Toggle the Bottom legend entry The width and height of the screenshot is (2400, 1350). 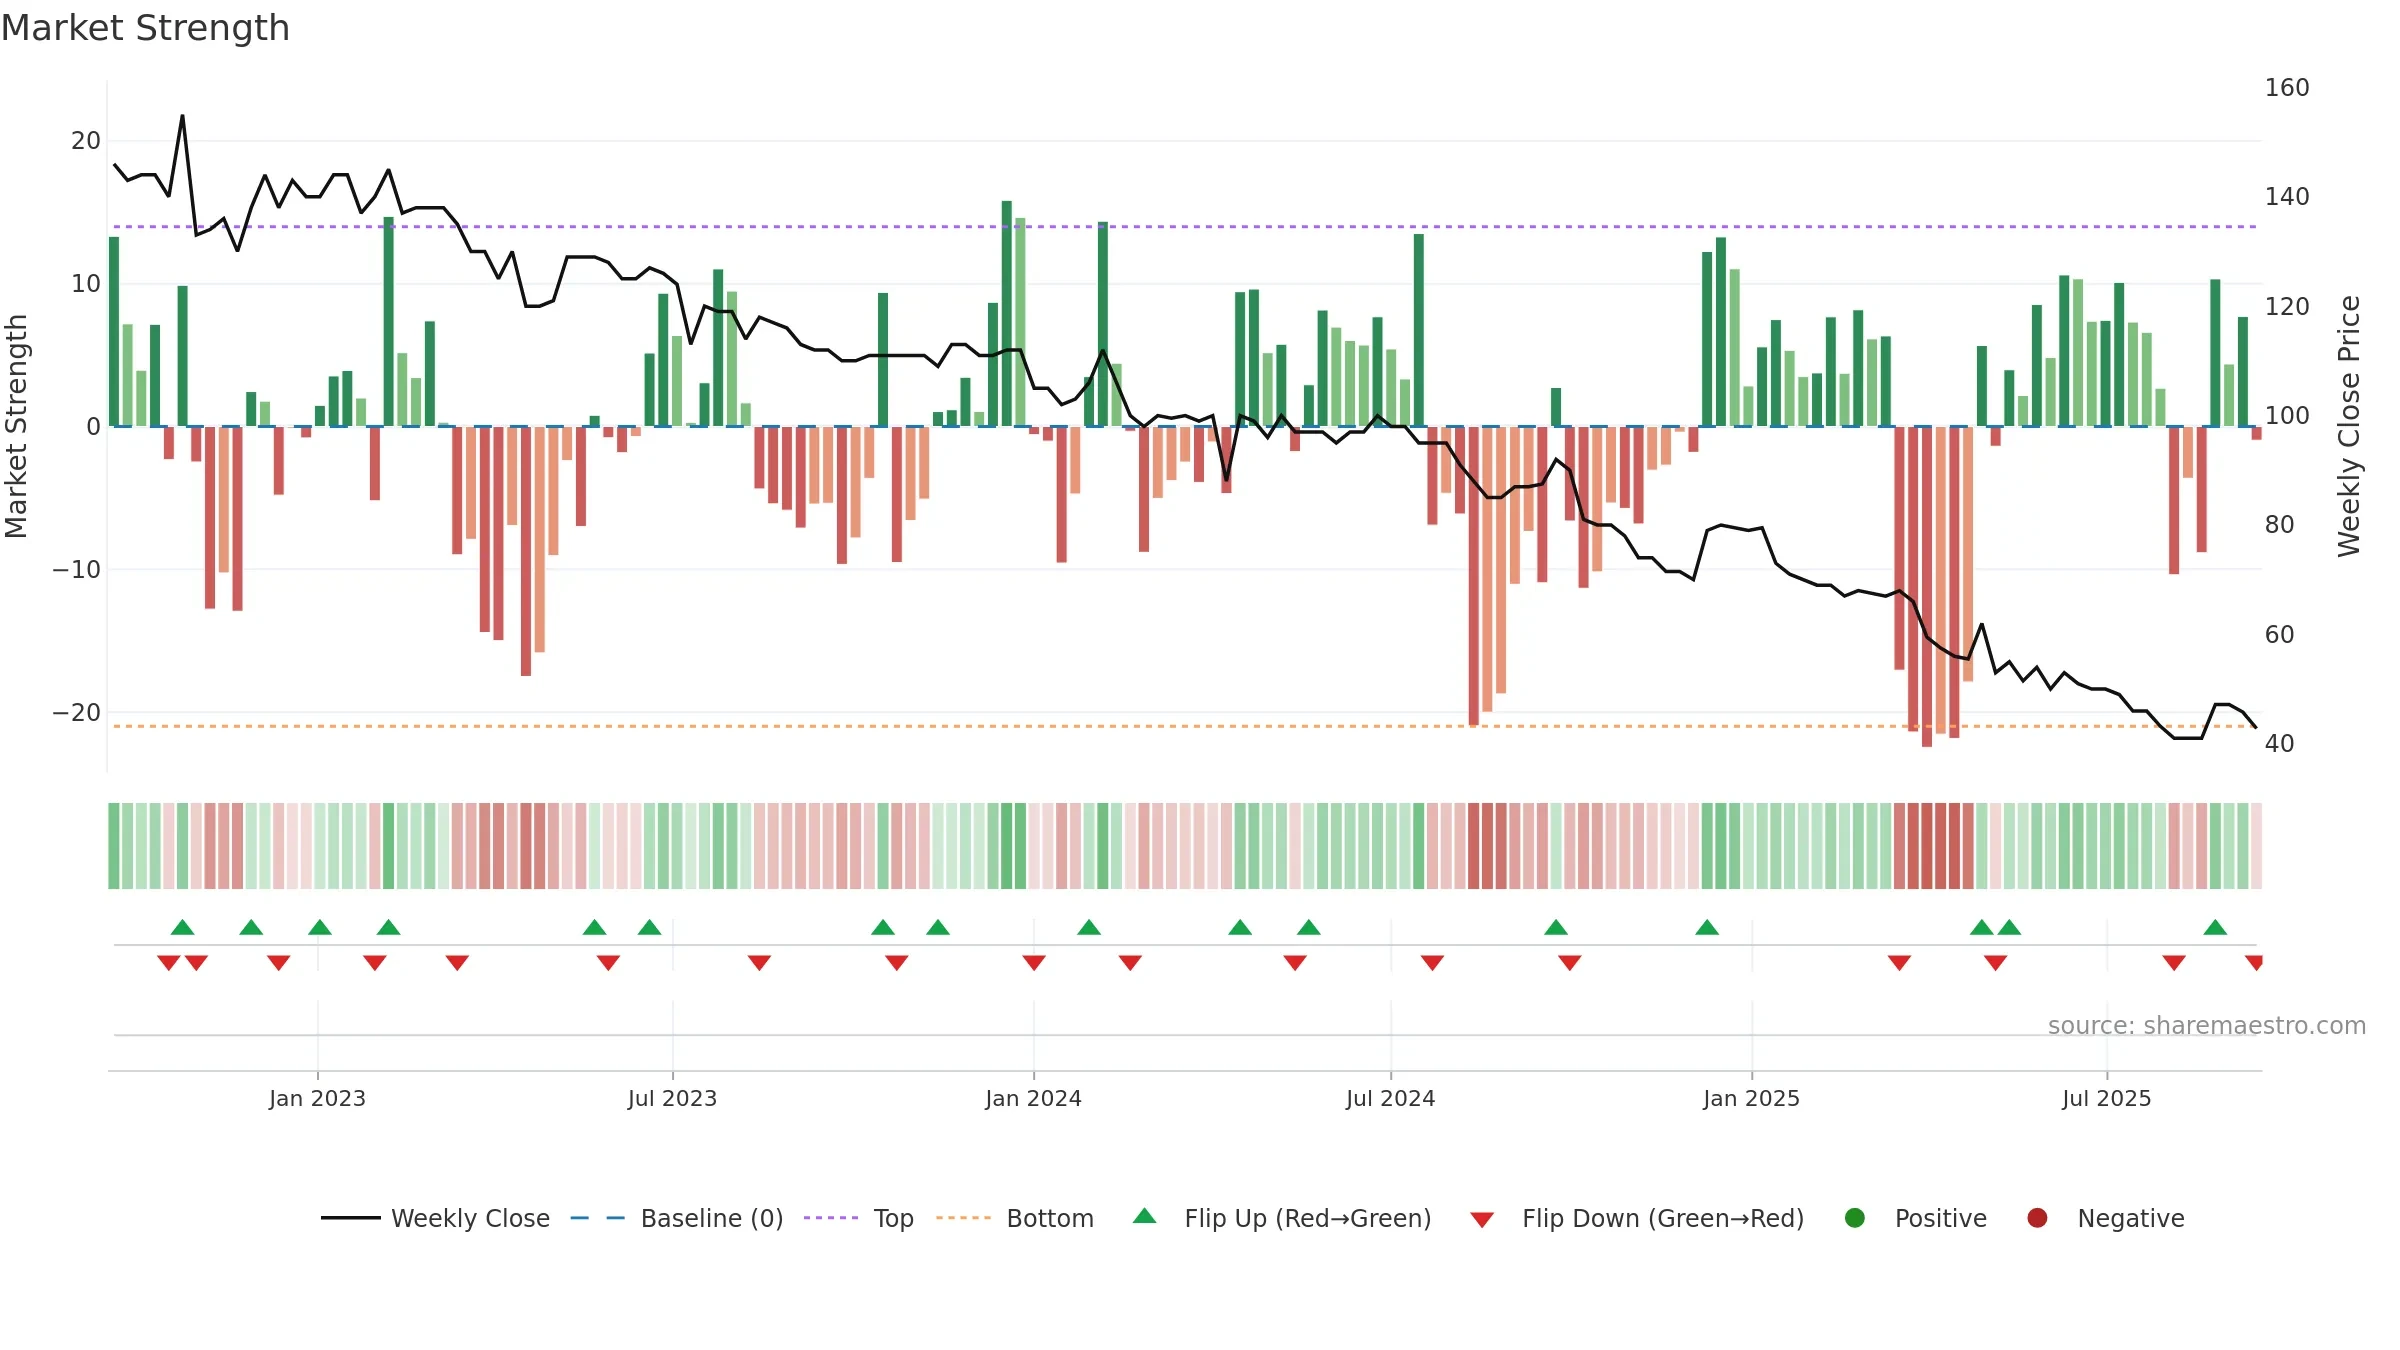coord(1015,1218)
